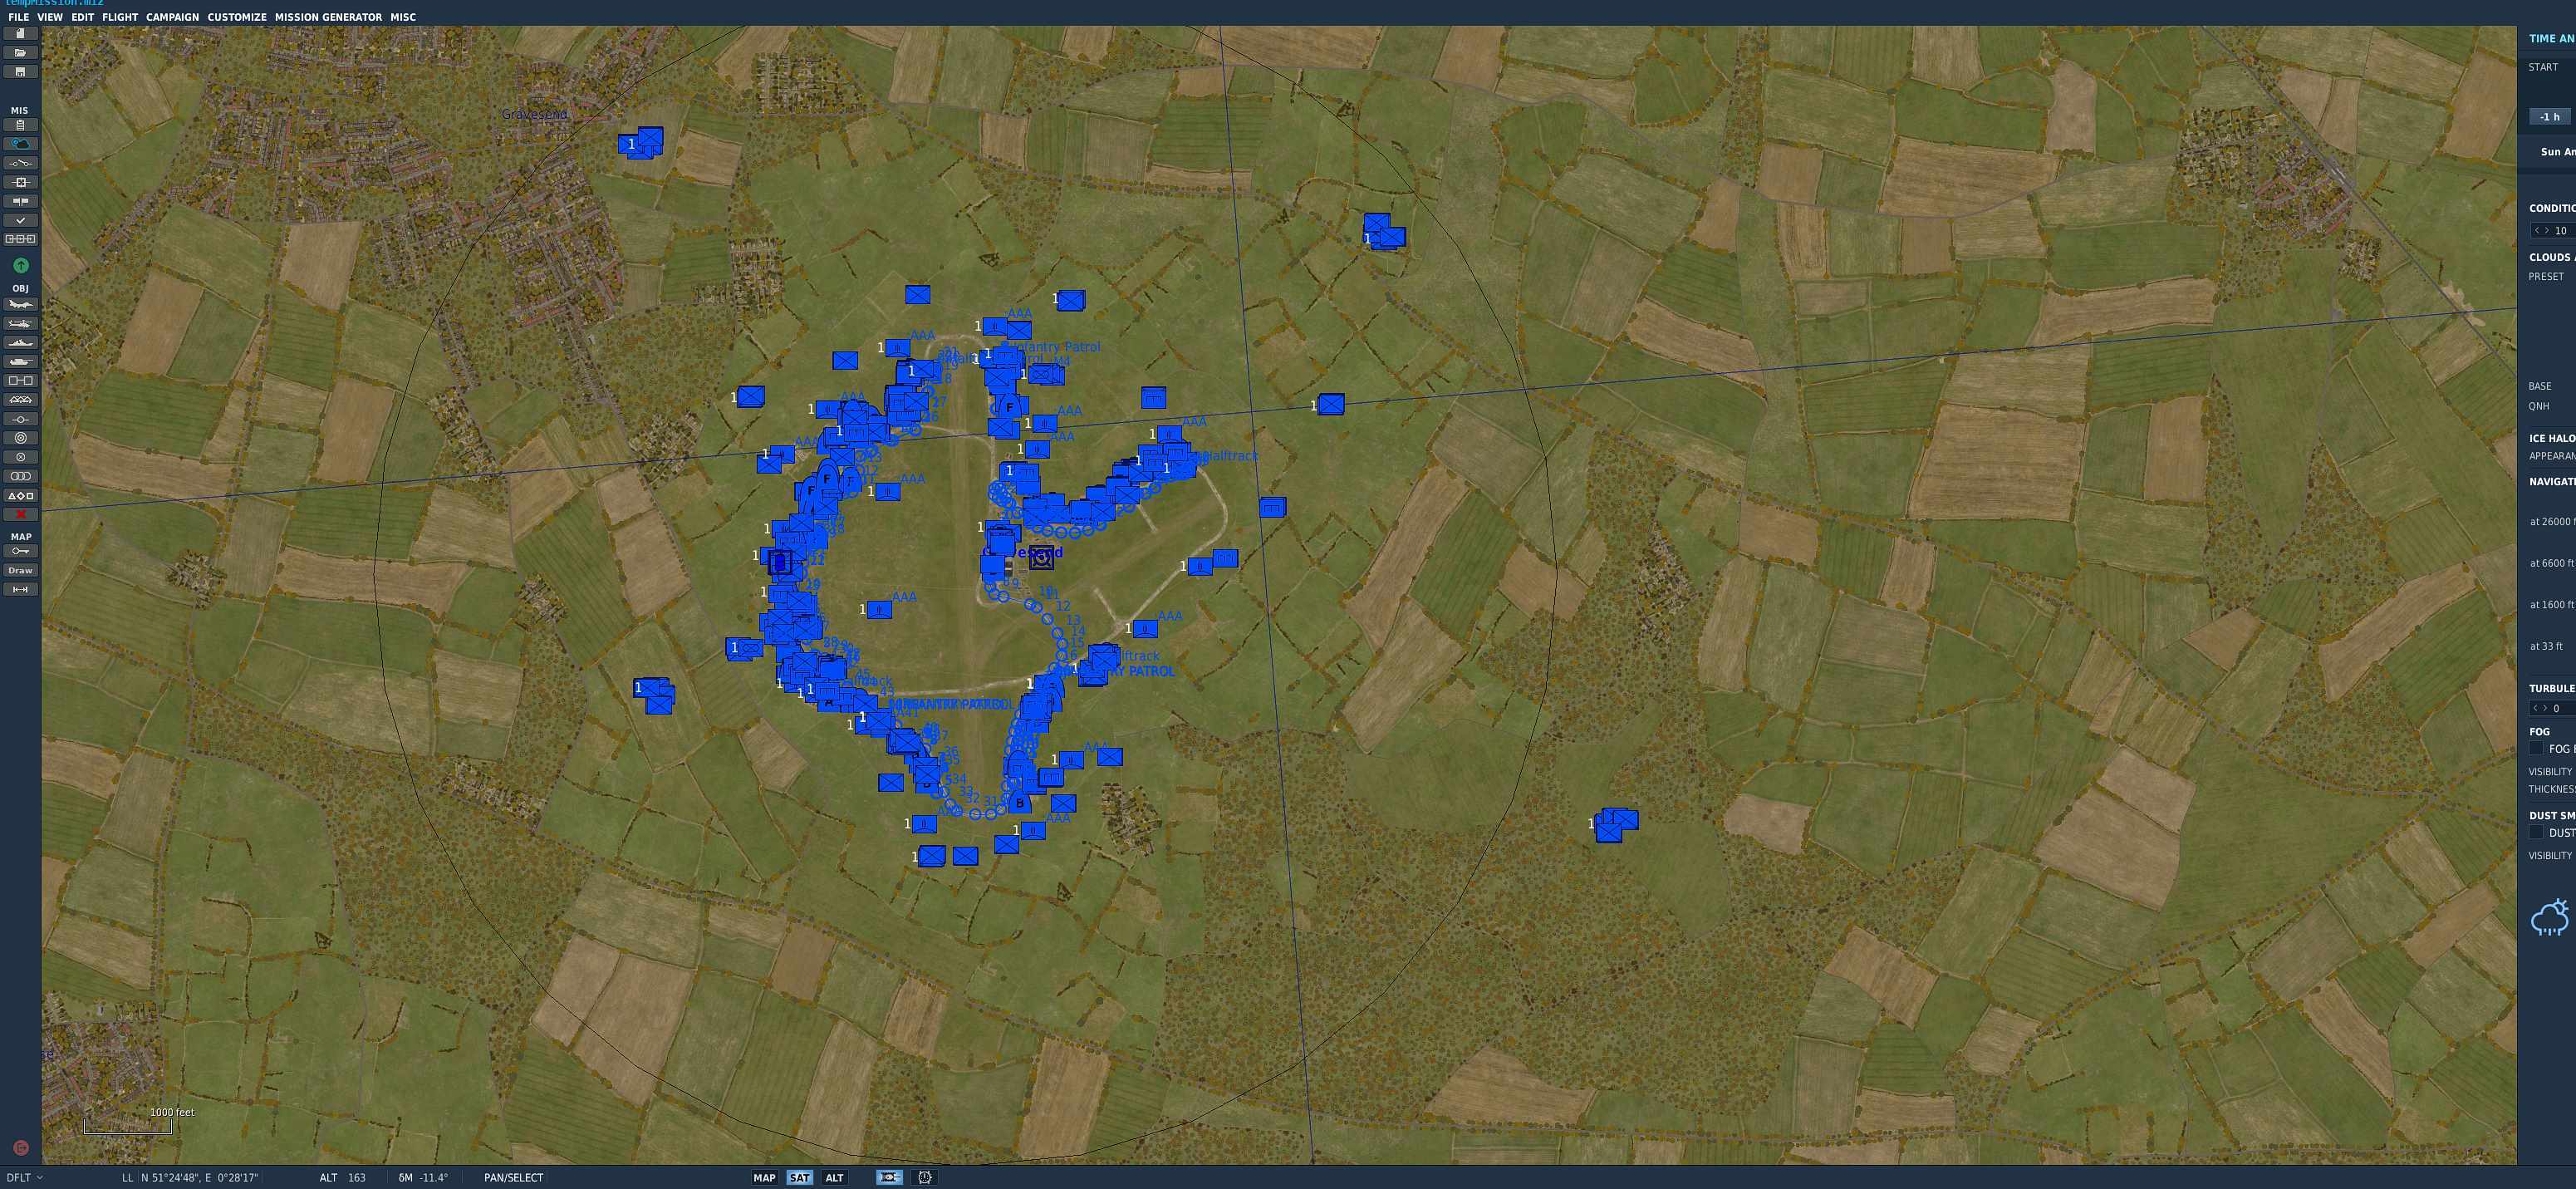
Task: Open the weather editor via the blue cloud icon
Action: (20, 143)
